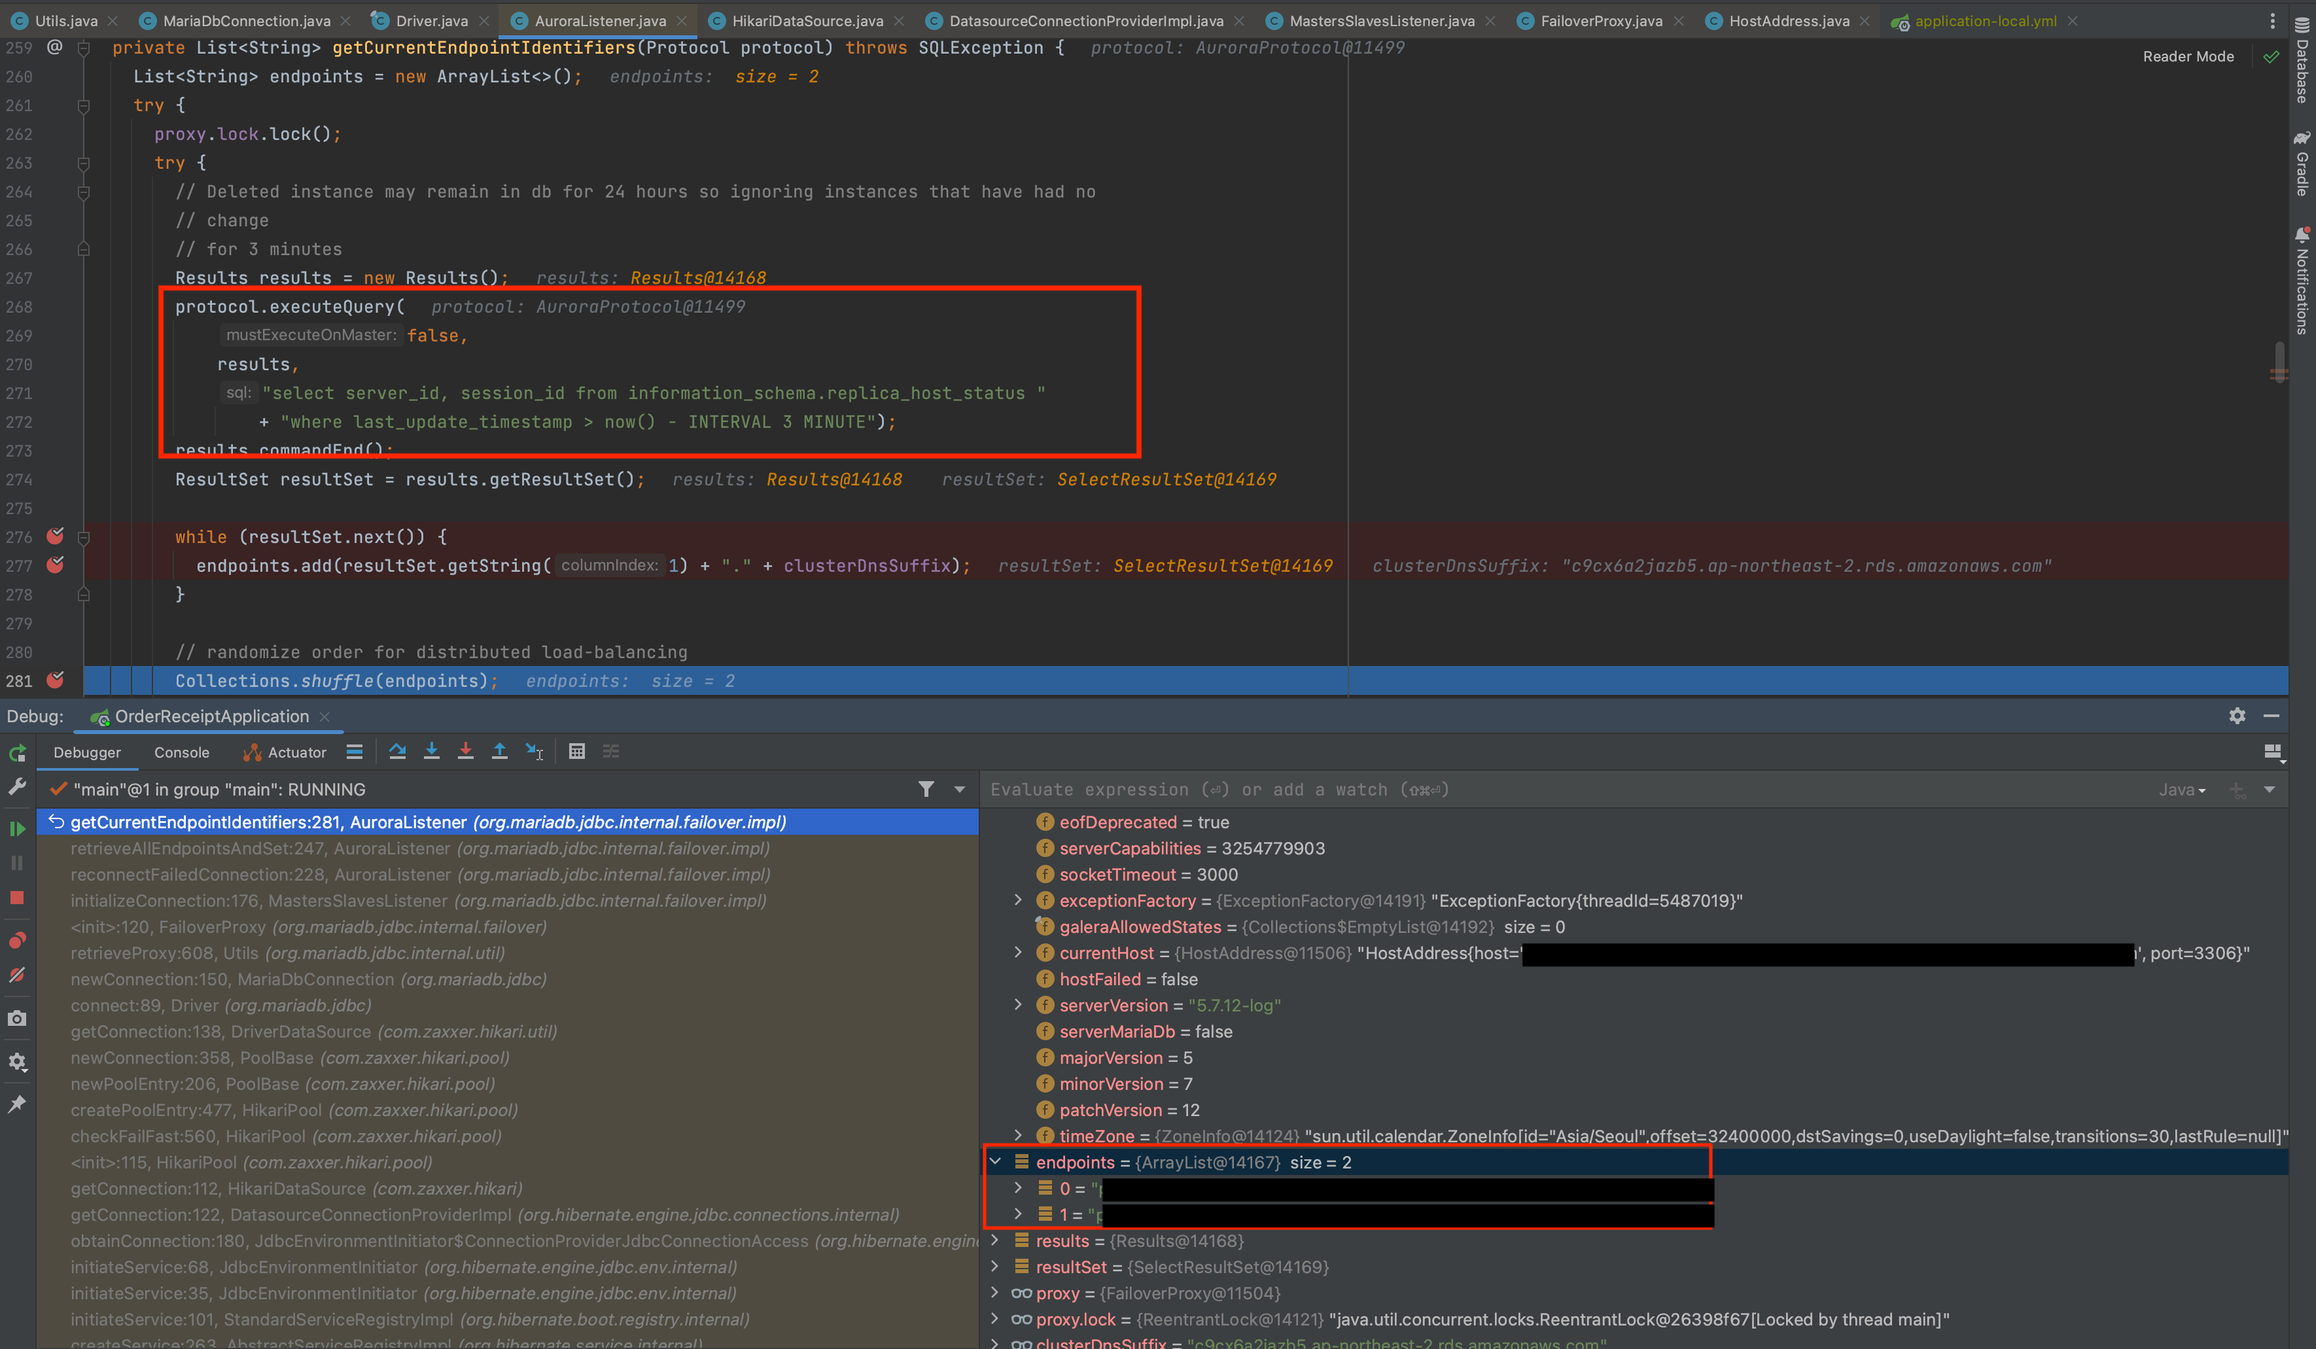Click Pause Program icon in debug sidebar
The image size is (2316, 1349).
(x=17, y=862)
